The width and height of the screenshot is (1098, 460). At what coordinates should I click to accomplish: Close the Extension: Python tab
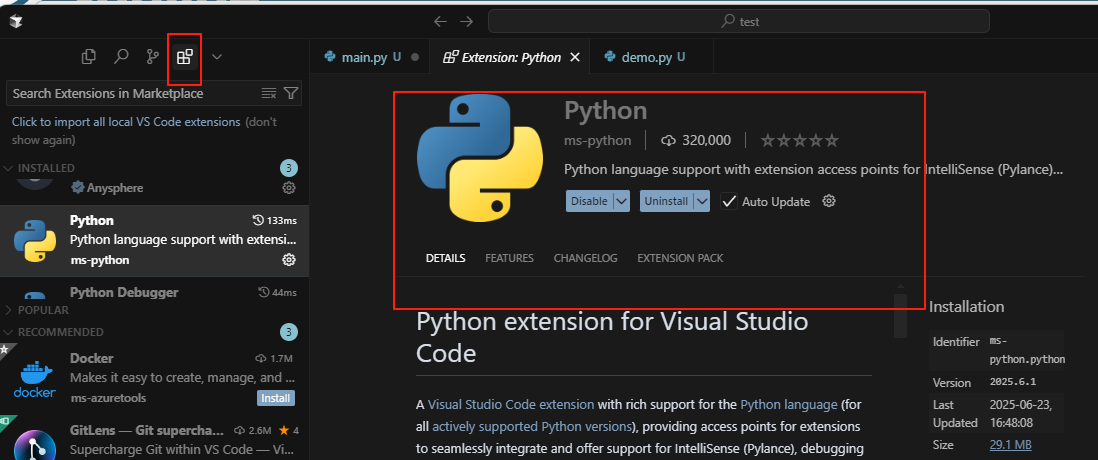click(575, 57)
